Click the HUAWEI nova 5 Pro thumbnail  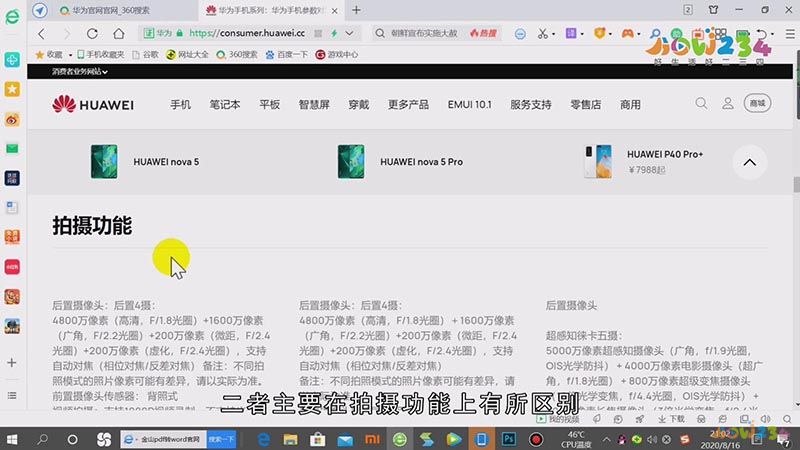(x=351, y=162)
